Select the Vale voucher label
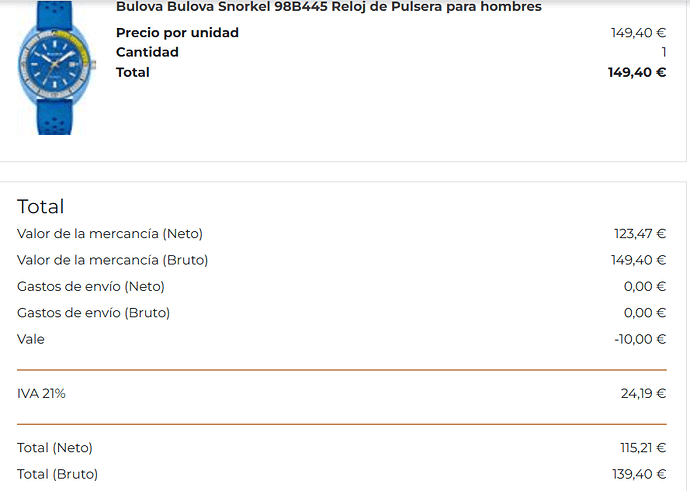The width and height of the screenshot is (690, 491). tap(31, 340)
